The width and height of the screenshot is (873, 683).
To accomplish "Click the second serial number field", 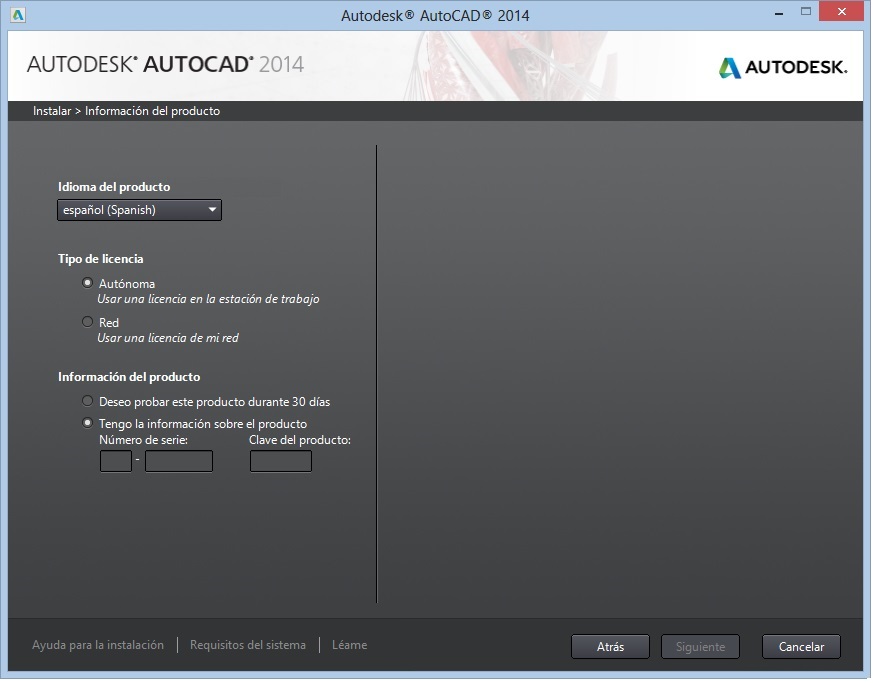I will click(179, 461).
